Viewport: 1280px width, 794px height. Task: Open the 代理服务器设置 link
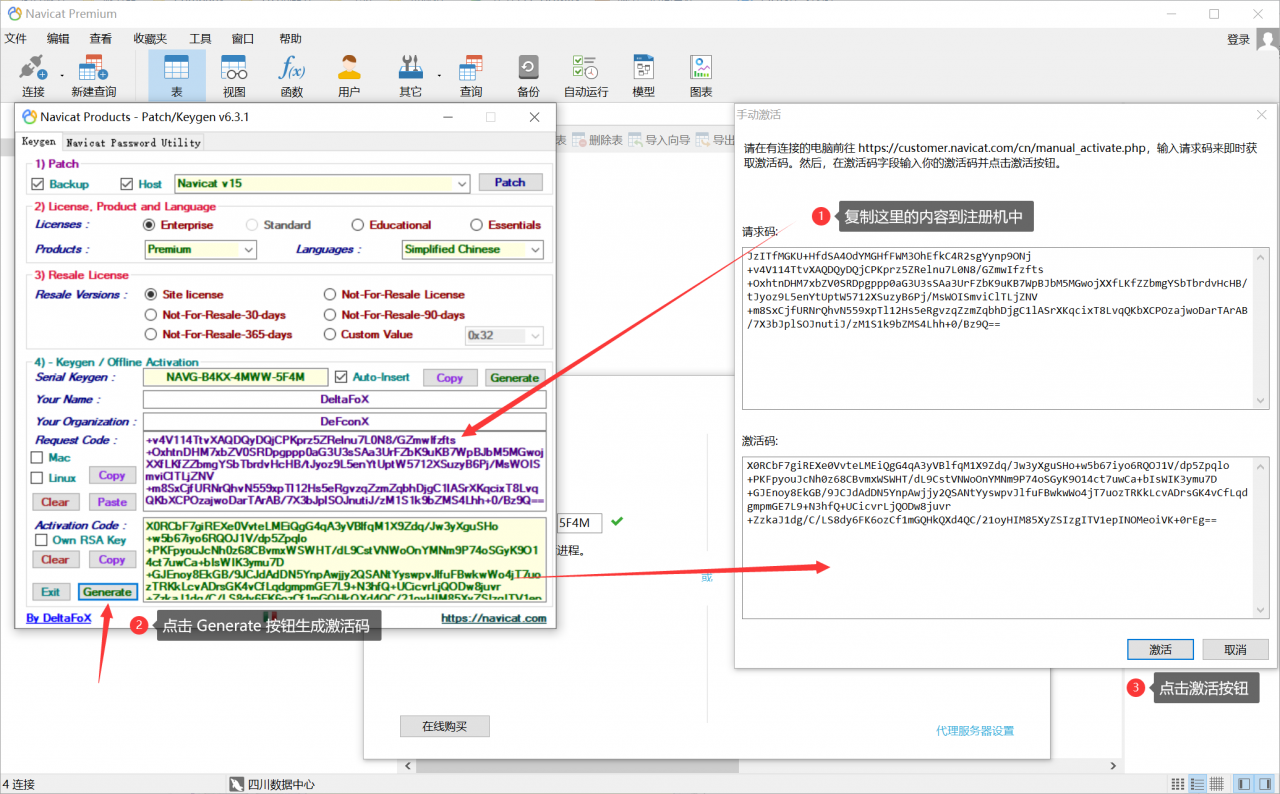point(974,730)
